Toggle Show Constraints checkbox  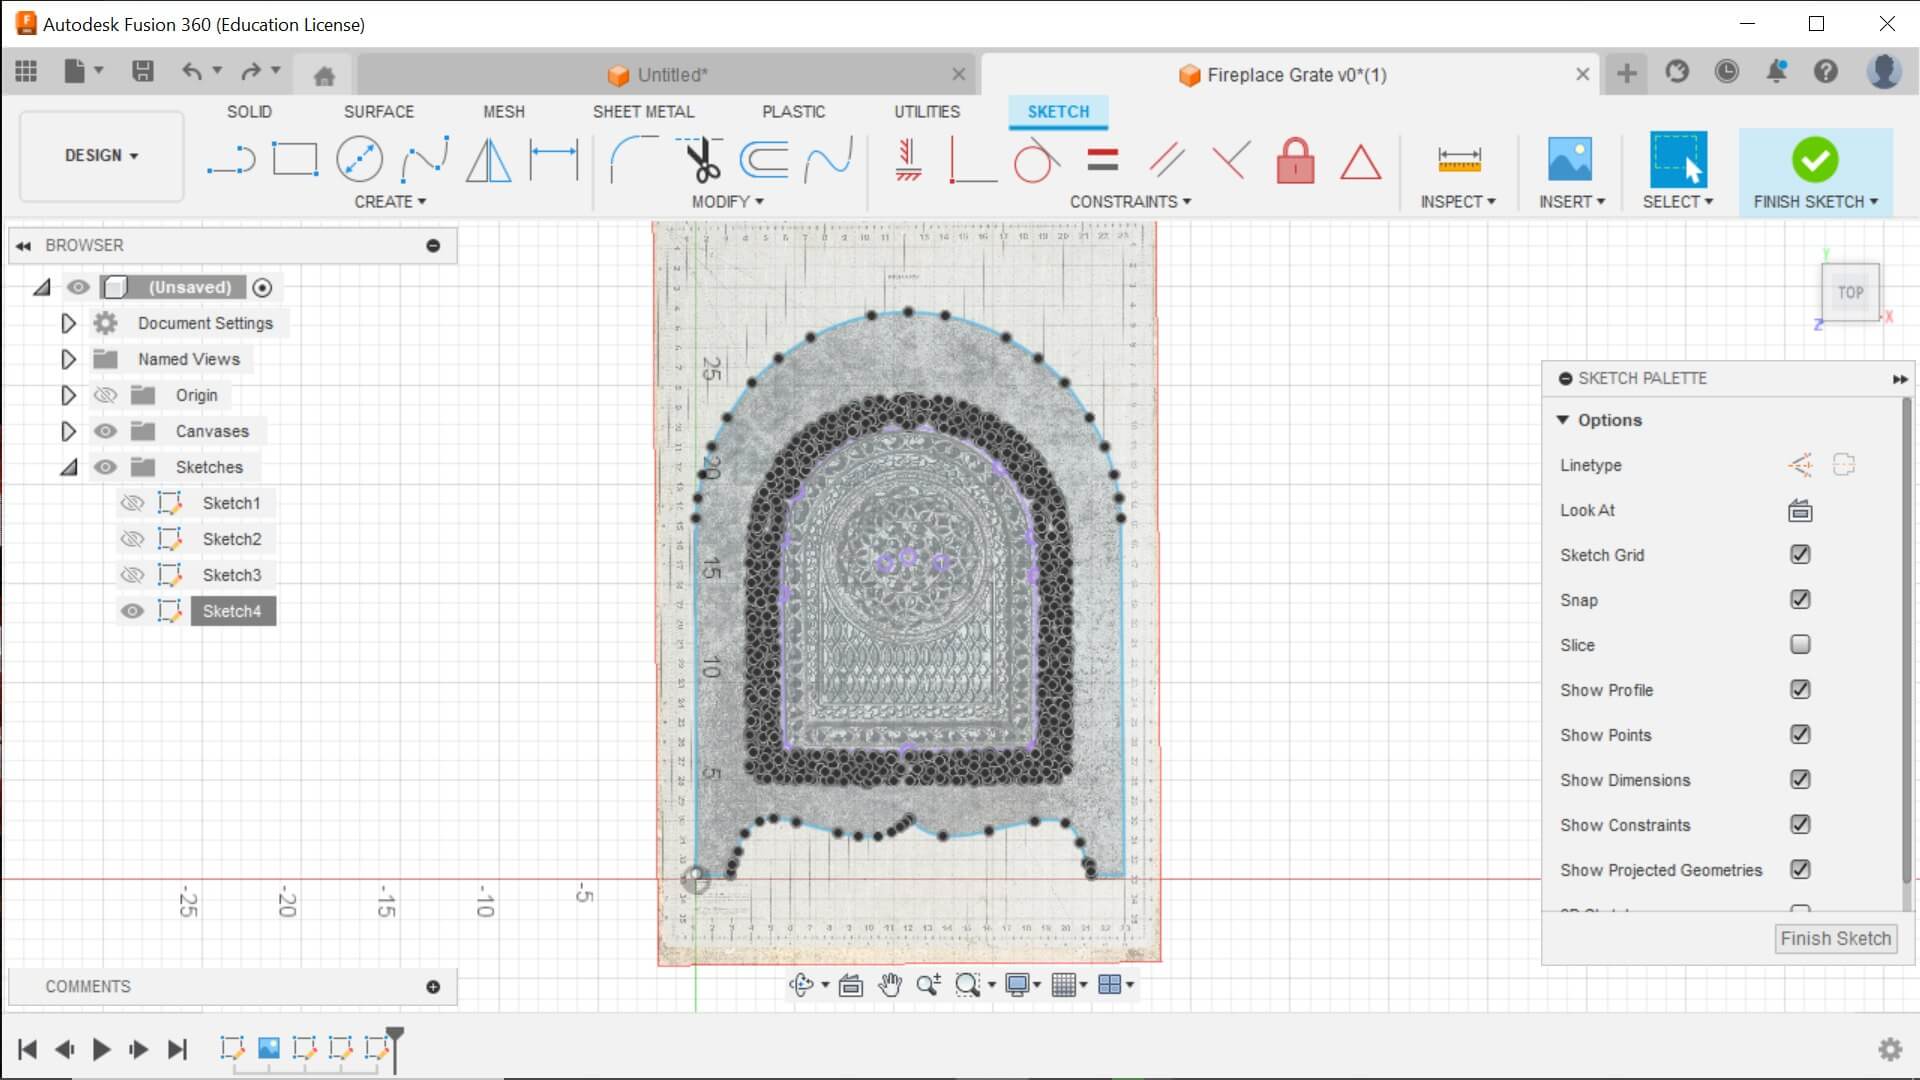pos(1800,825)
